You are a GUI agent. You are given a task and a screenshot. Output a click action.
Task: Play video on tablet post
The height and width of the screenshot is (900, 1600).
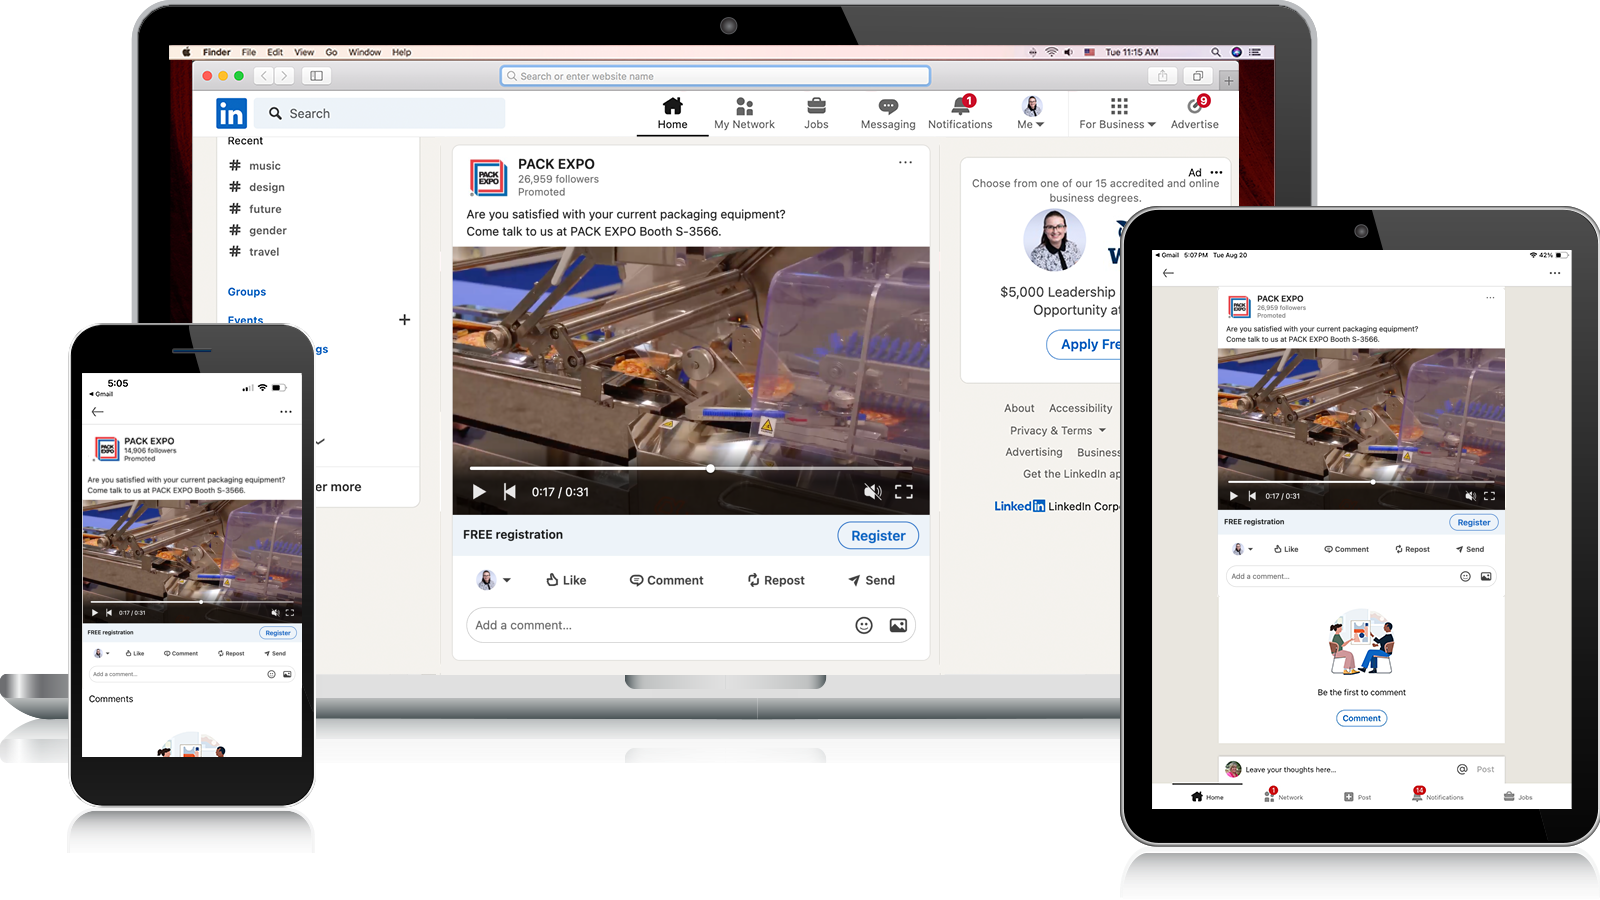tap(1233, 496)
